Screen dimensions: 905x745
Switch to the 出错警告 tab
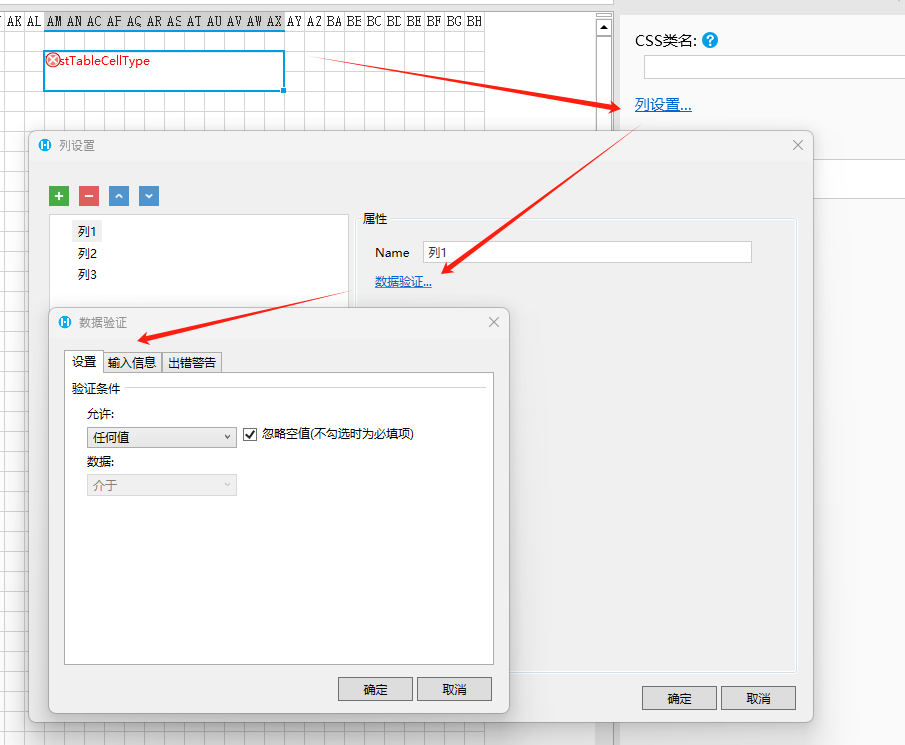tap(192, 362)
